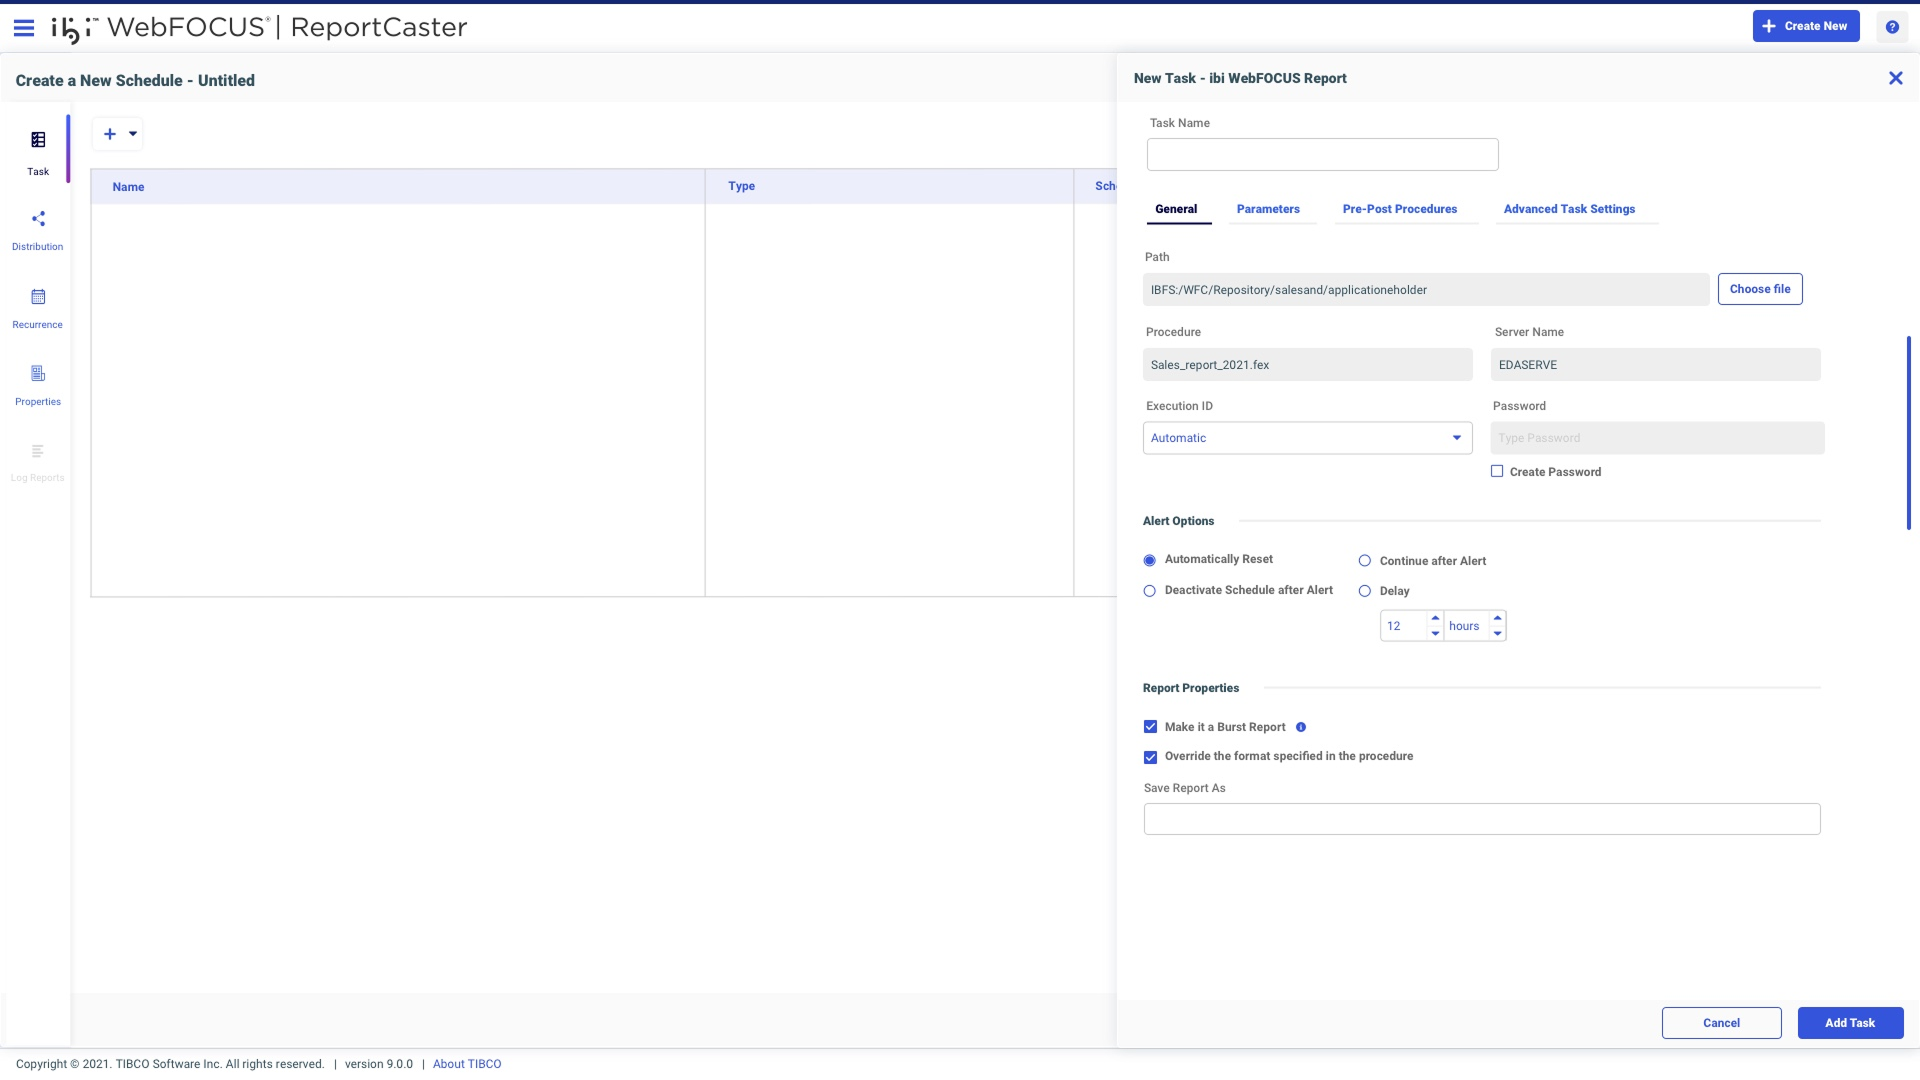
Task: Switch to the Pre-Post Procedures tab
Action: coord(1400,209)
